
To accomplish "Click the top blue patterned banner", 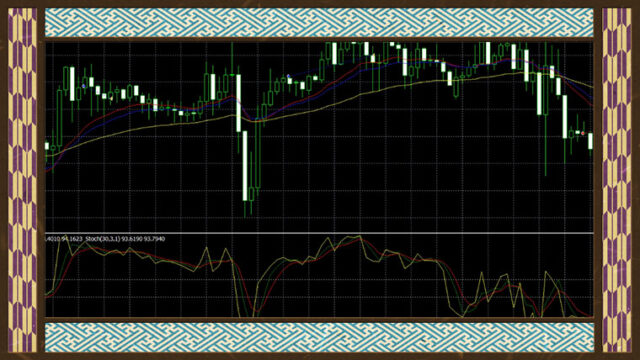I will 319,22.
